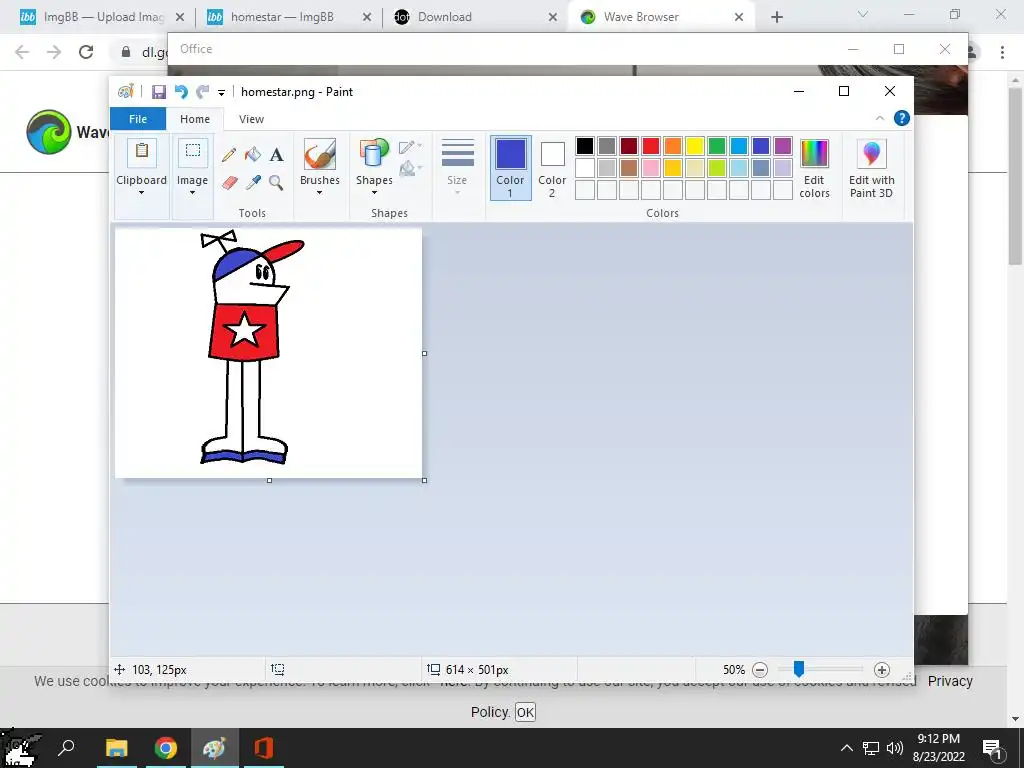Click Edit with Paint 3D
1024x768 pixels.
pyautogui.click(x=871, y=168)
